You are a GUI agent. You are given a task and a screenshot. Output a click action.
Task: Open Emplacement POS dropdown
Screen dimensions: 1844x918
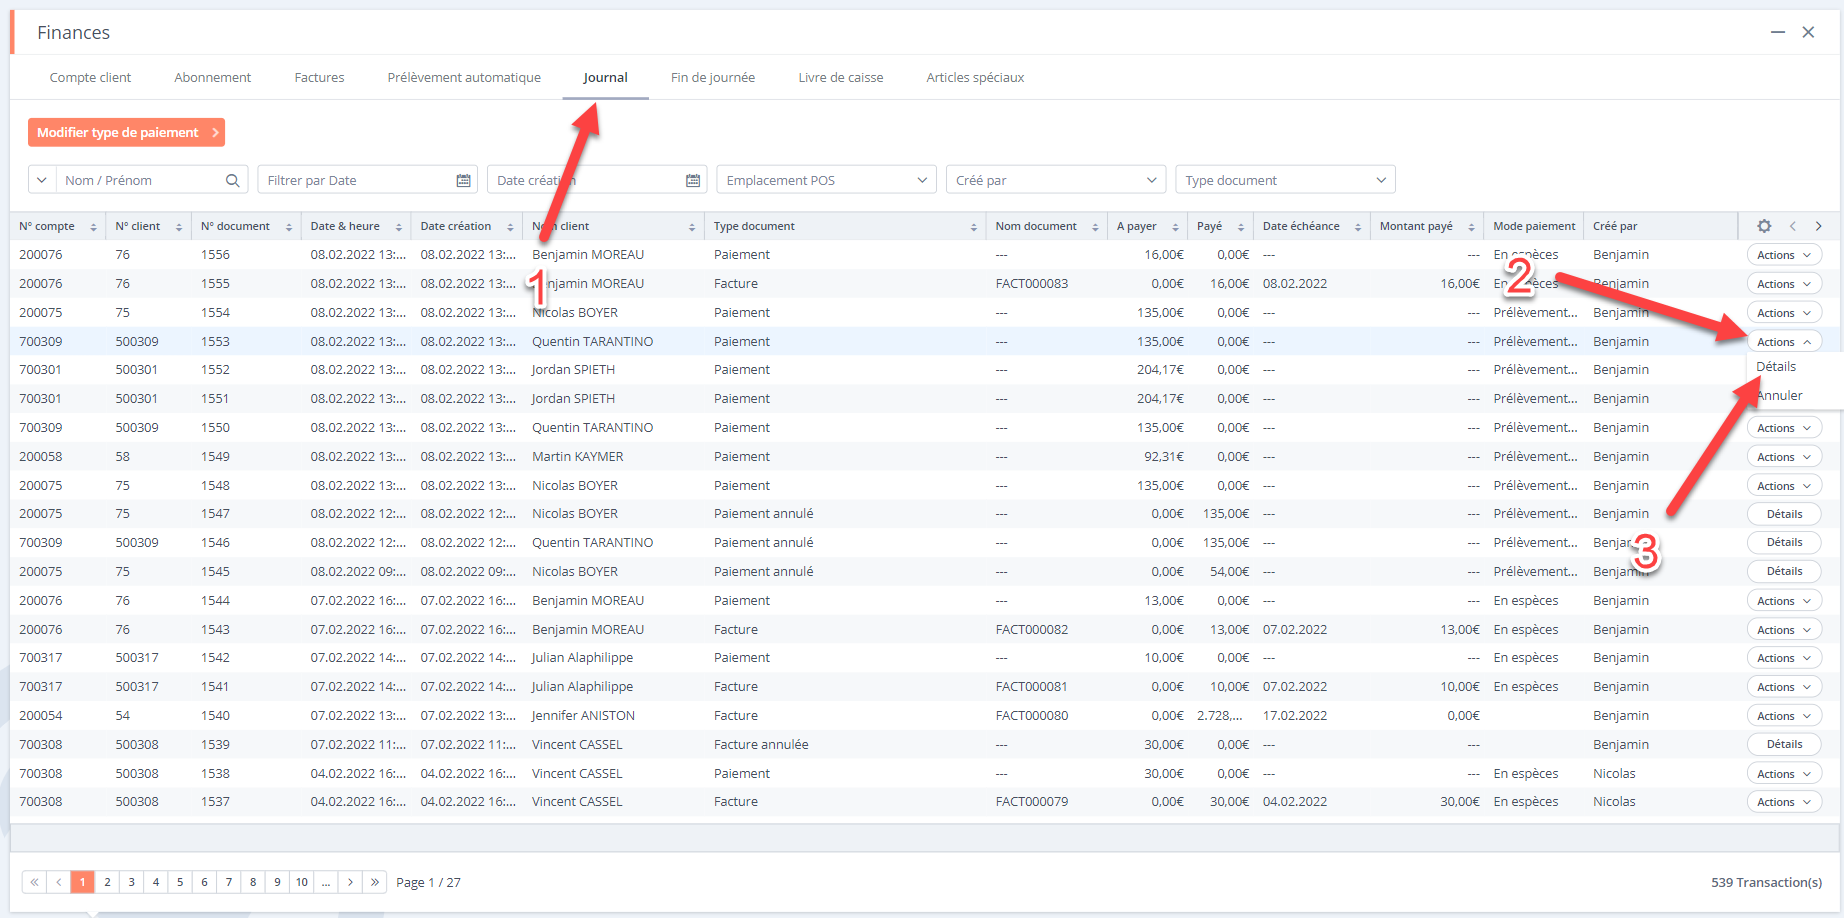826,180
